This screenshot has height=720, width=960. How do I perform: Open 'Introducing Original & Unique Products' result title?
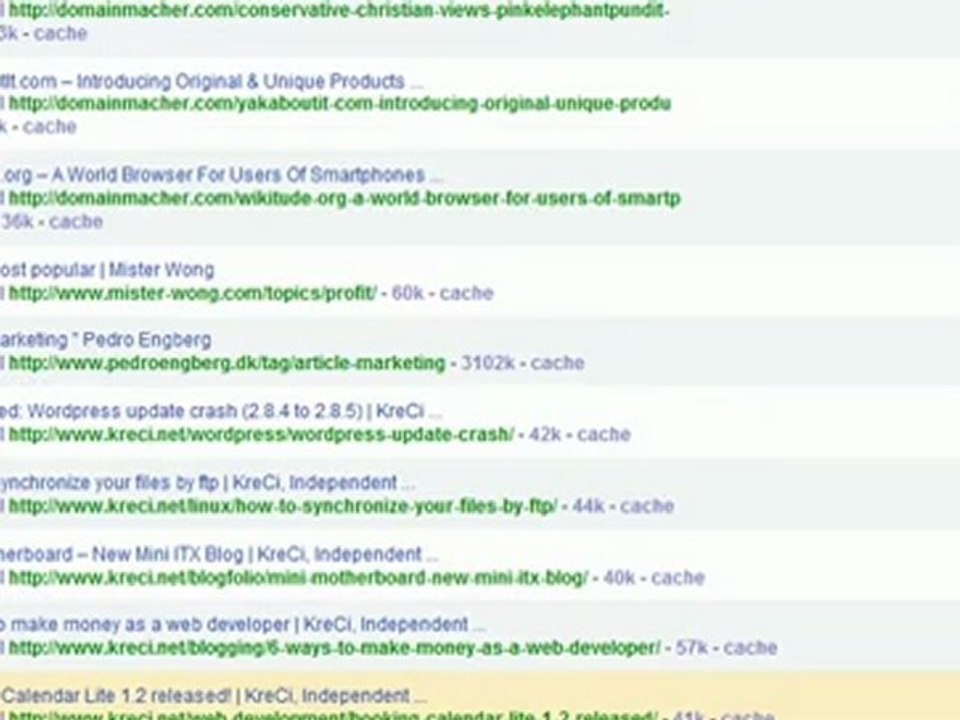(x=212, y=81)
